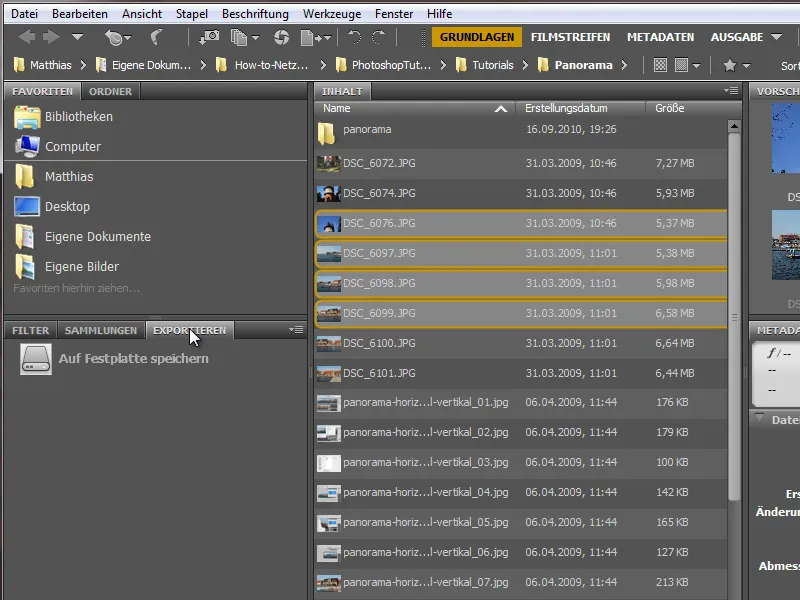Switch to the Sammlungen tab
Image resolution: width=800 pixels, height=600 pixels.
click(x=100, y=330)
